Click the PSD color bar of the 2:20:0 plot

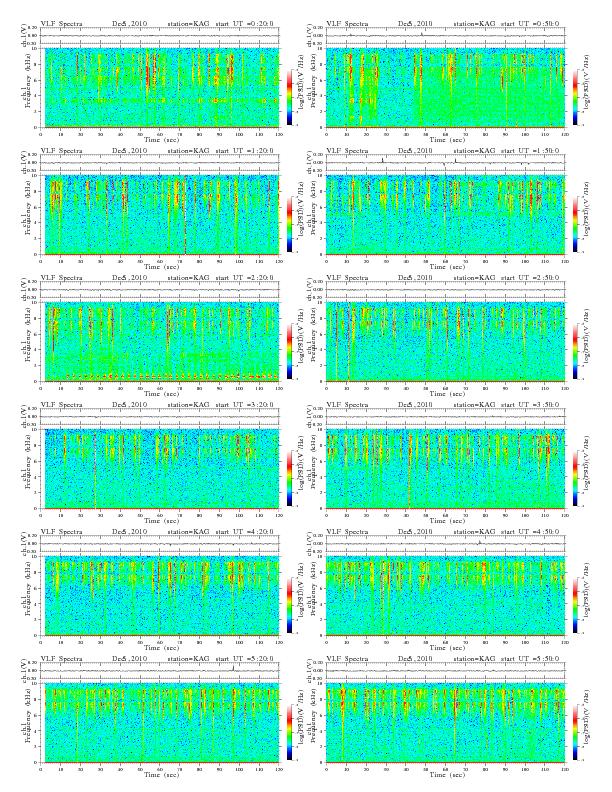pos(289,352)
